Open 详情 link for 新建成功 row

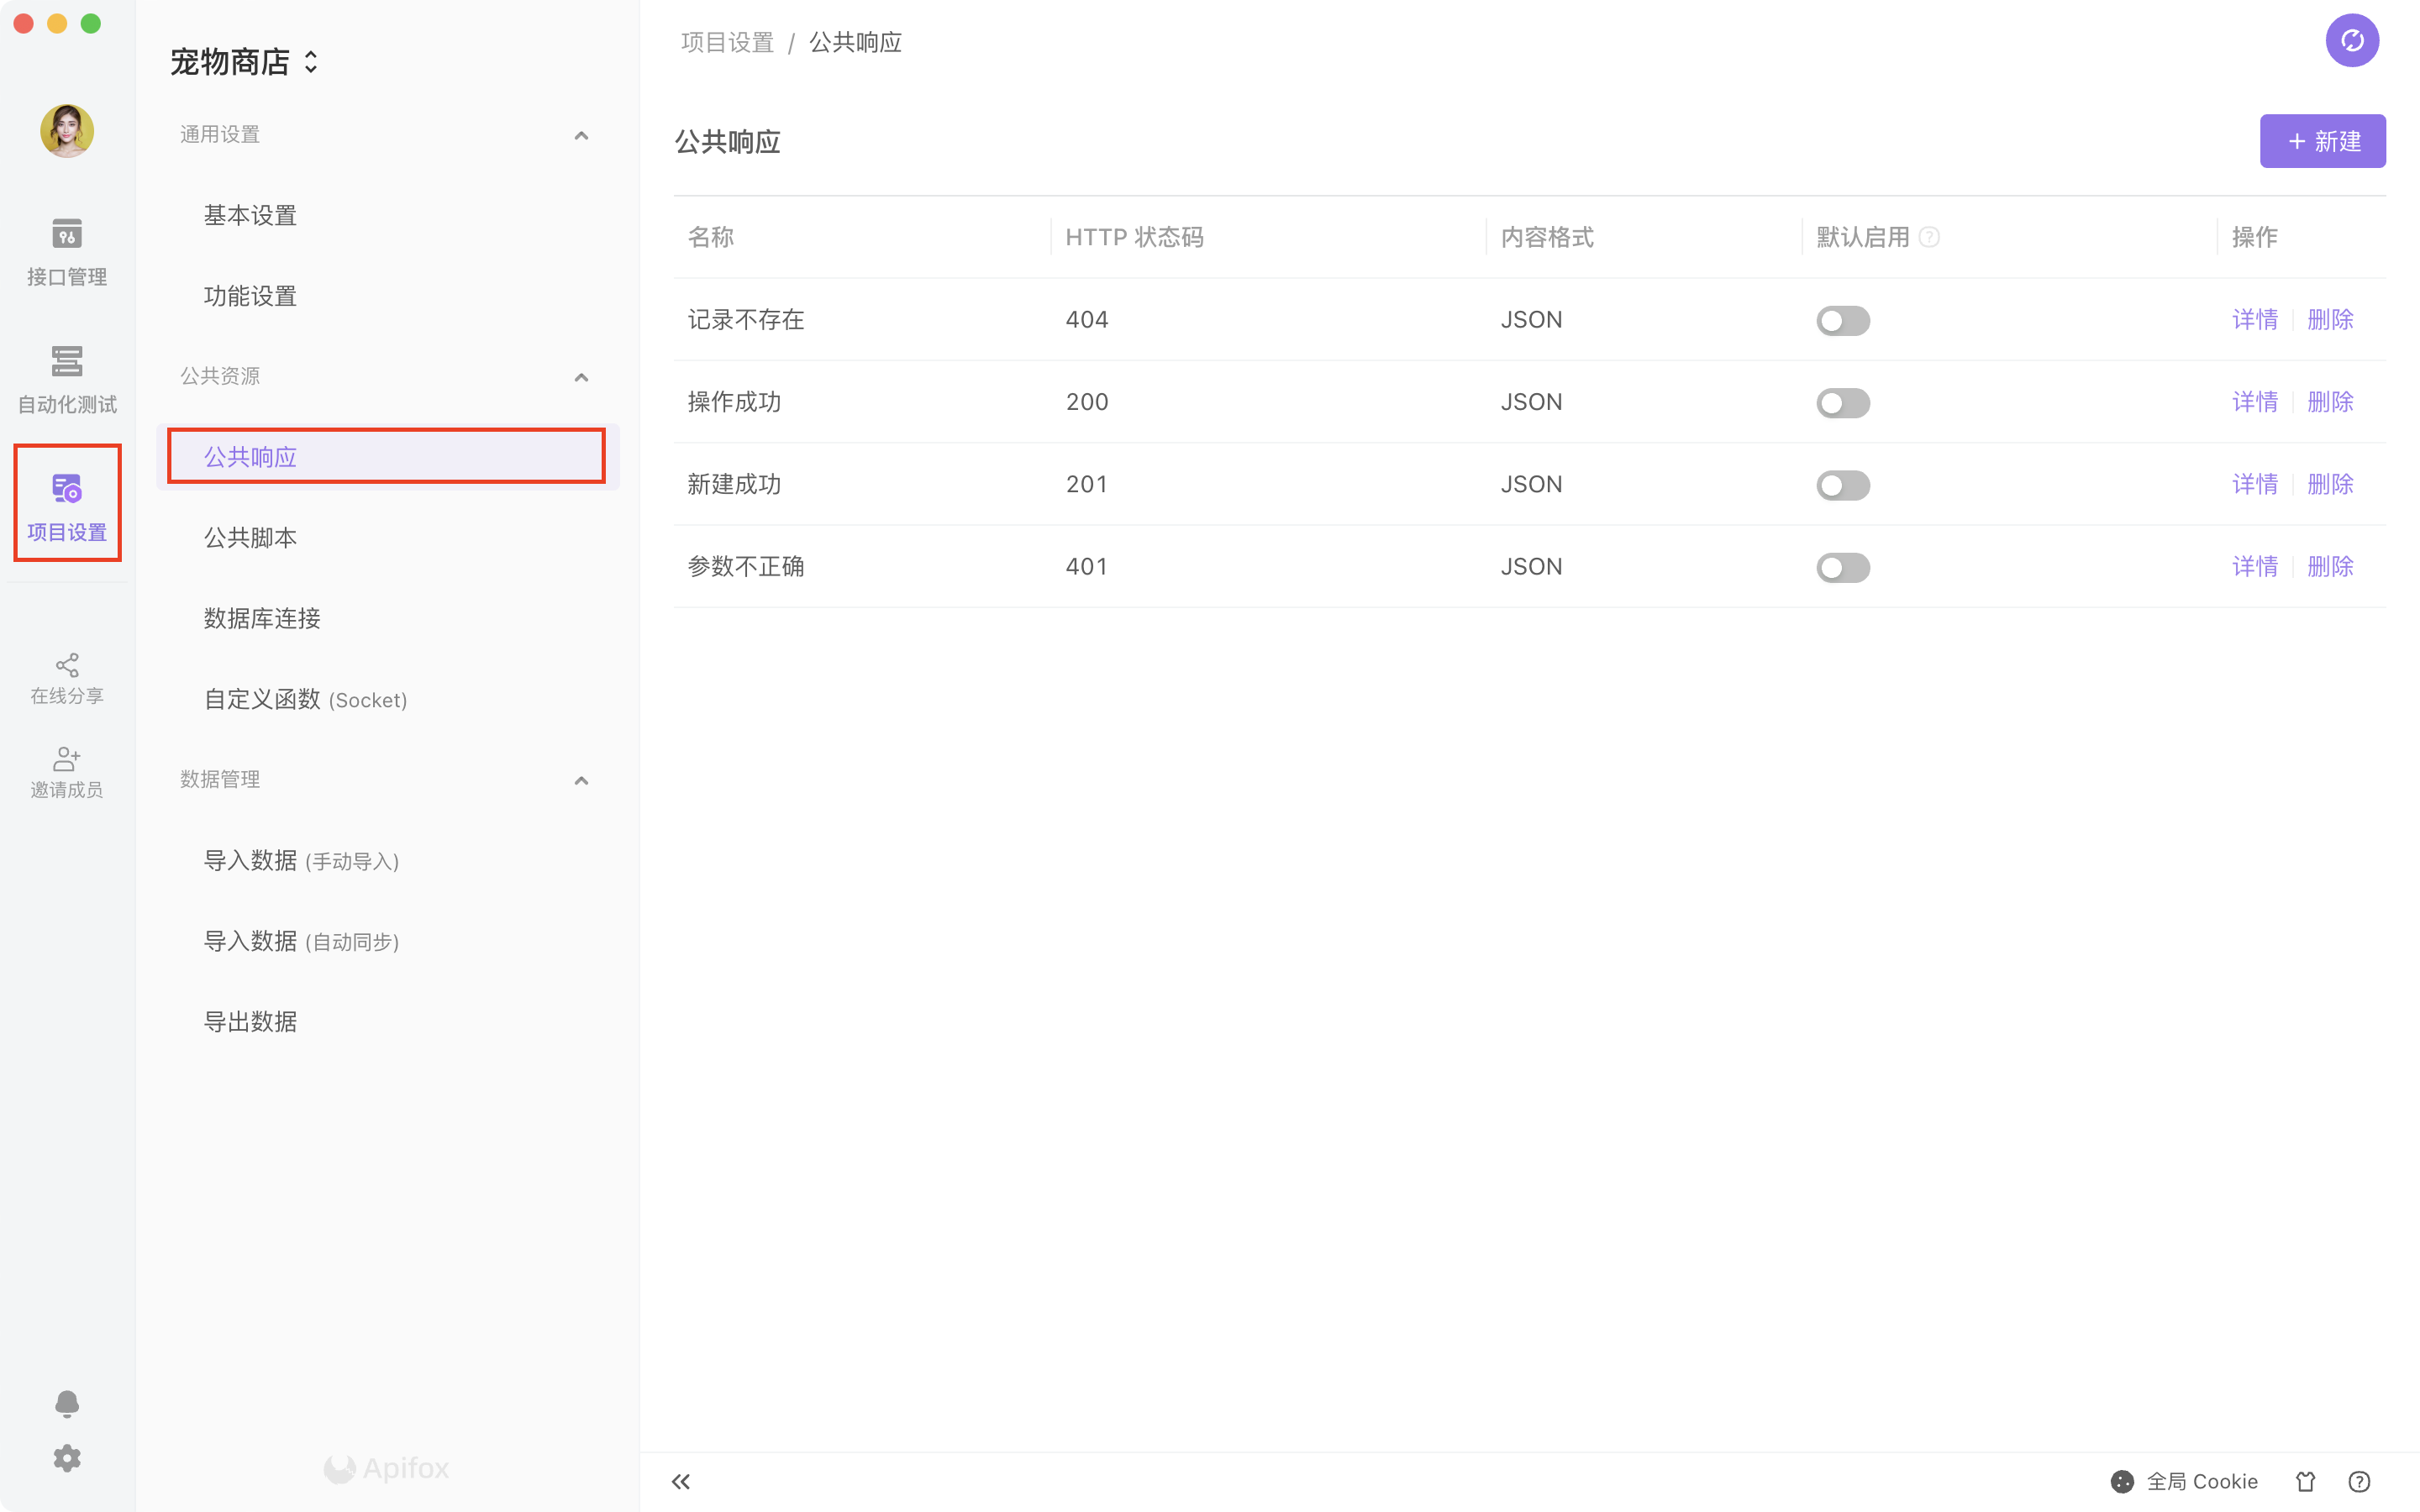click(x=2254, y=485)
